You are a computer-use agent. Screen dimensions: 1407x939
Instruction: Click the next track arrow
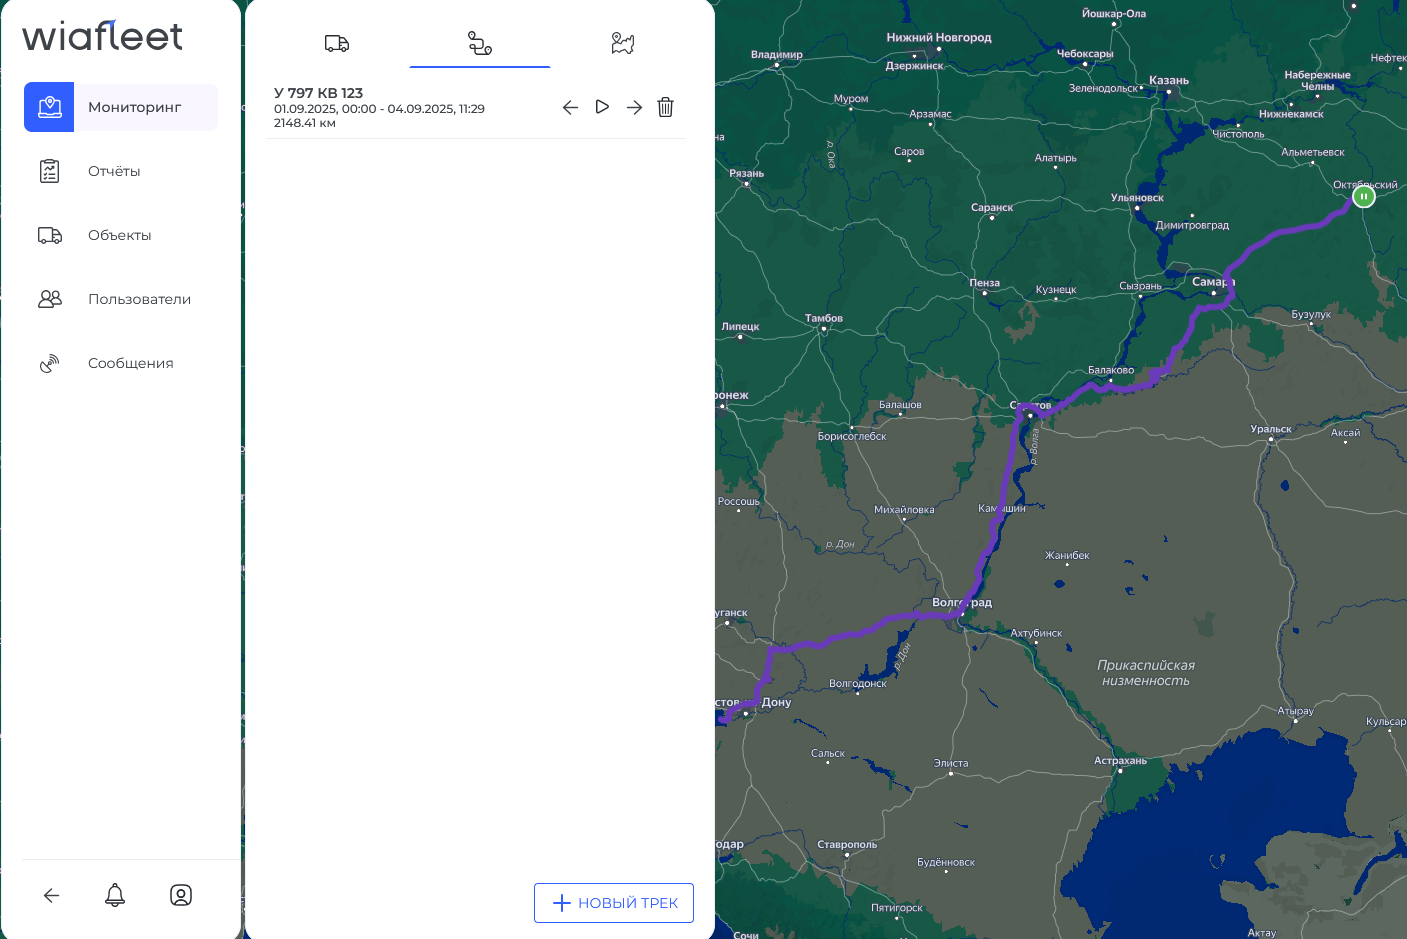[634, 107]
